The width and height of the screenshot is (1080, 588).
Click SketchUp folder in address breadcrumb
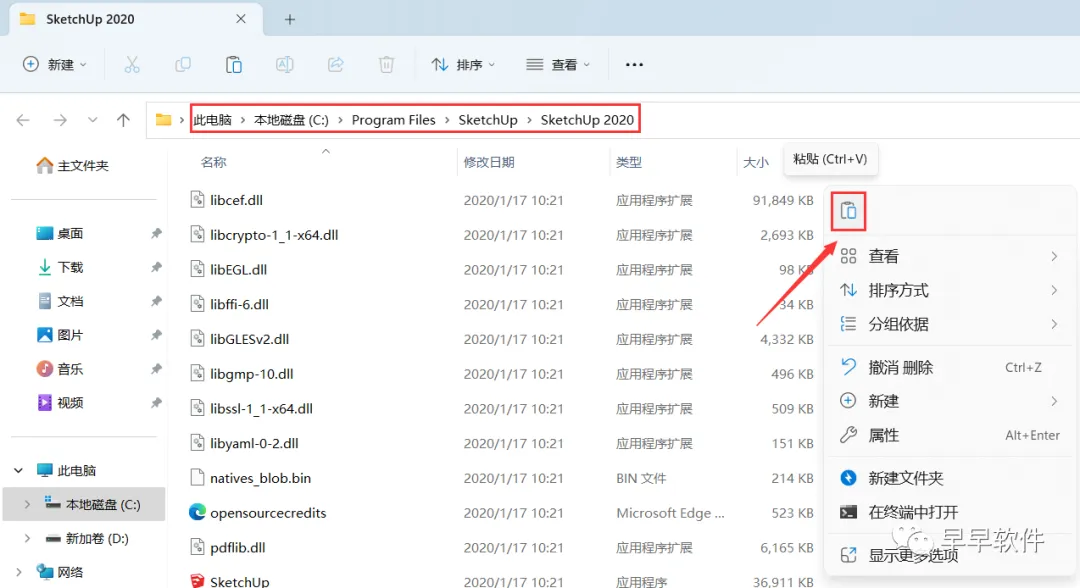pos(488,120)
